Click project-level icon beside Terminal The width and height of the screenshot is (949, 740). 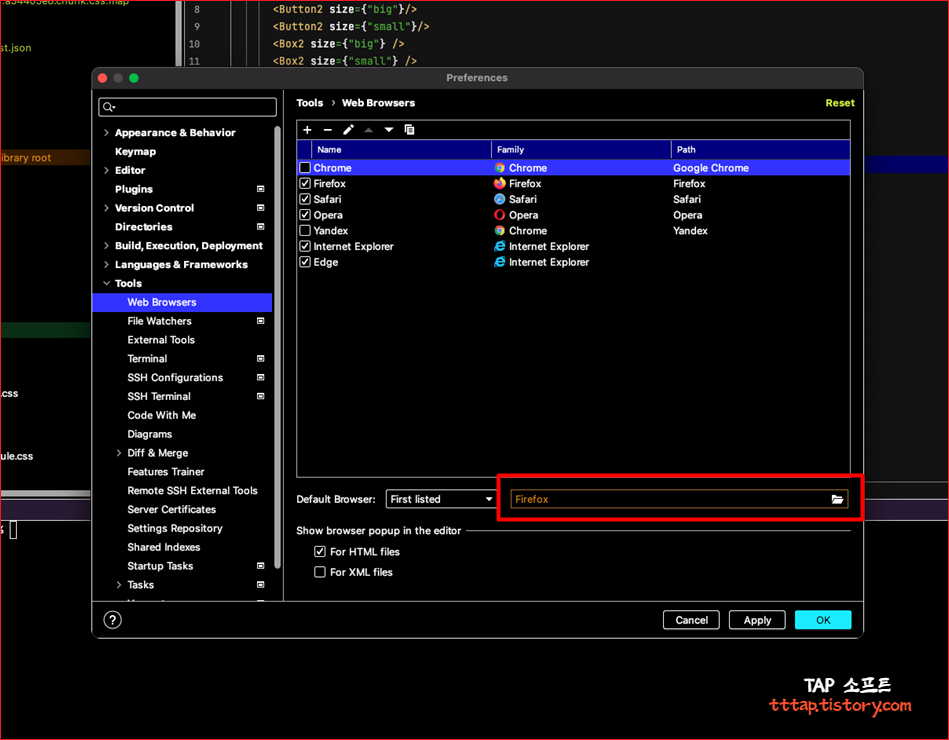click(x=261, y=358)
